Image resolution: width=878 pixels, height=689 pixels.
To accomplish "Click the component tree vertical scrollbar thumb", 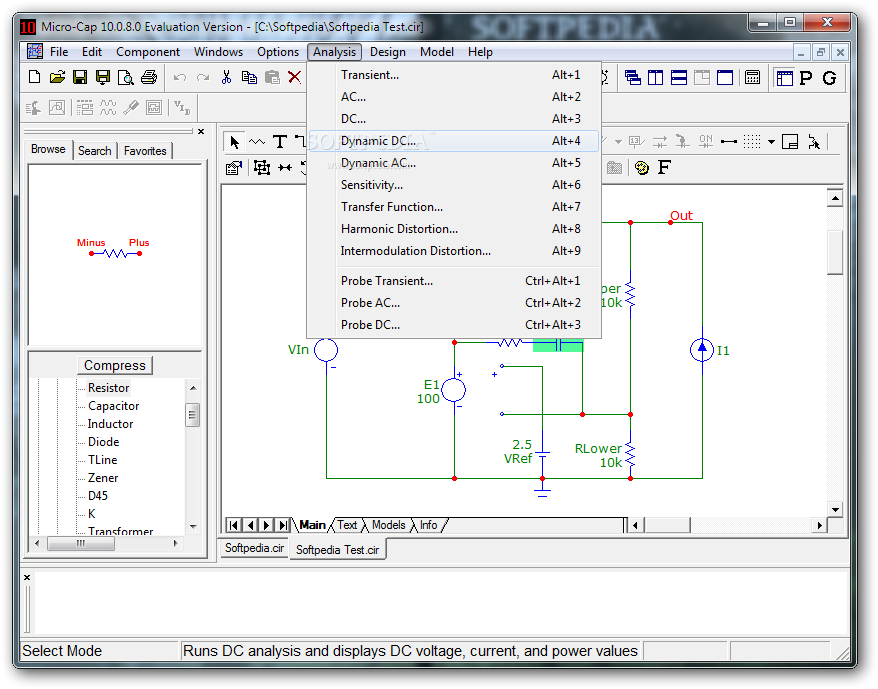I will pyautogui.click(x=193, y=415).
